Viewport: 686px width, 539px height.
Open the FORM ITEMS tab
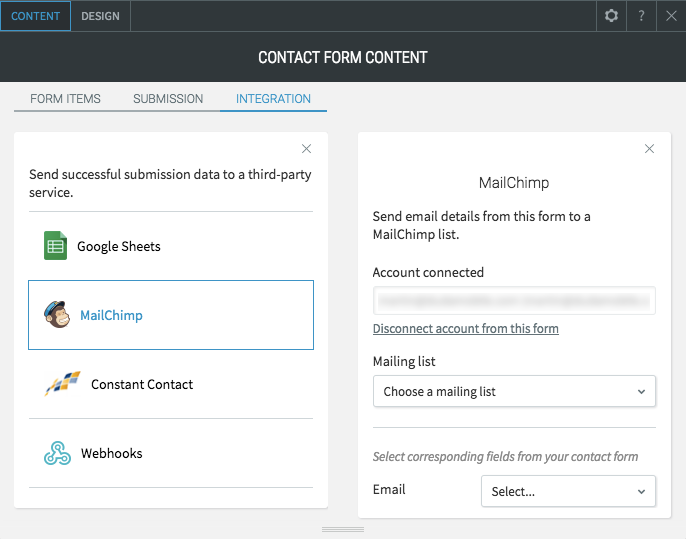65,99
